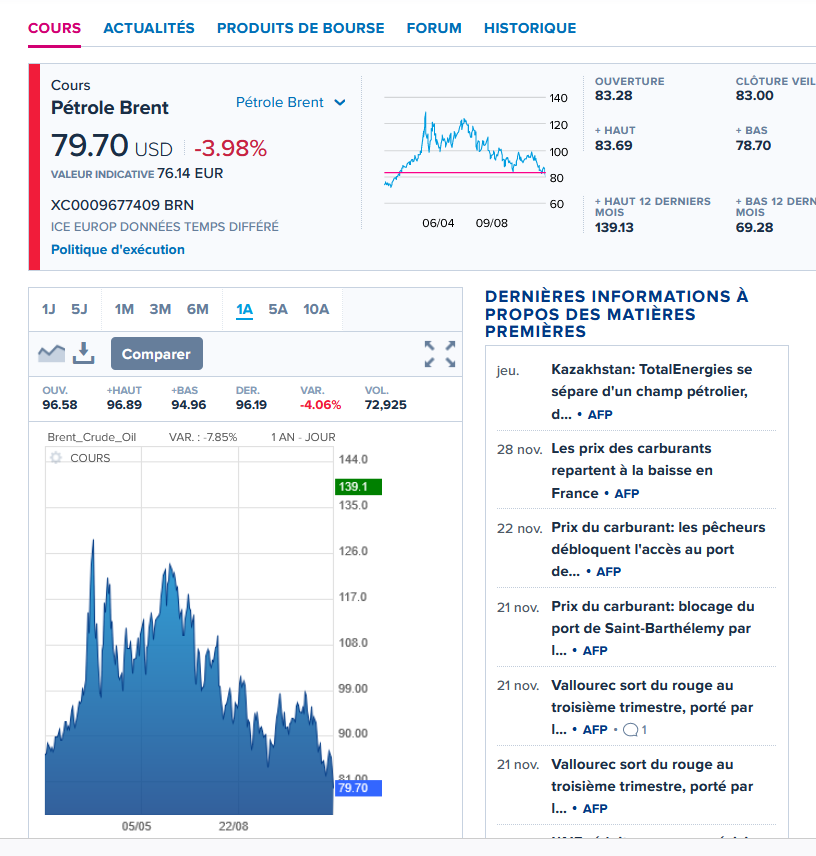Open the FORUM tab
Viewport: 816px width, 856px height.
coord(434,28)
